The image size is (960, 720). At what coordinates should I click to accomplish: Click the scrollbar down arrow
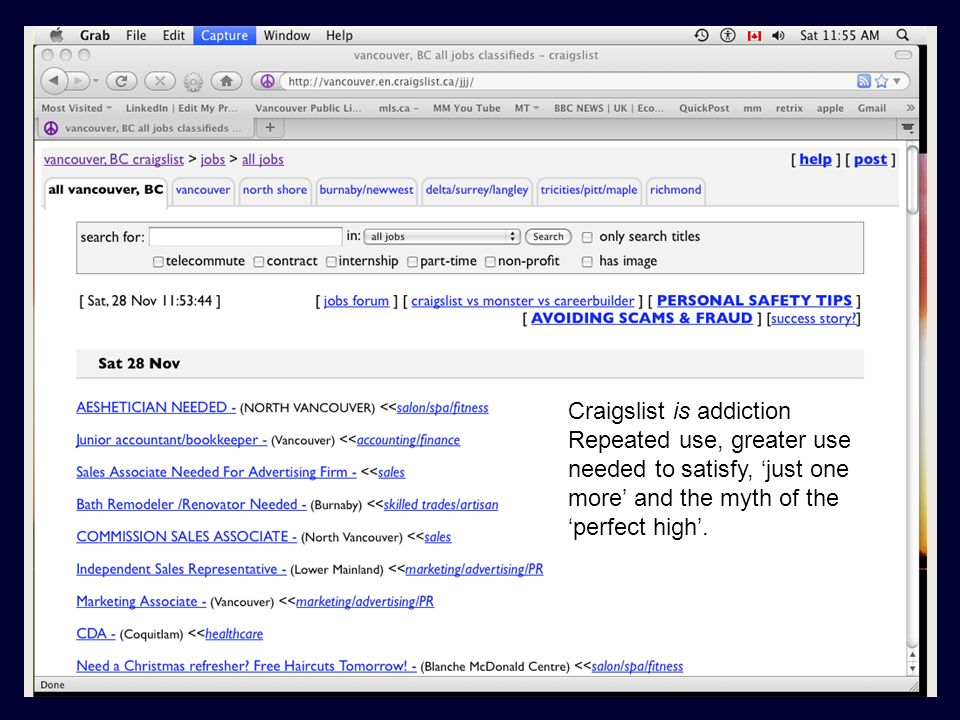[x=912, y=669]
